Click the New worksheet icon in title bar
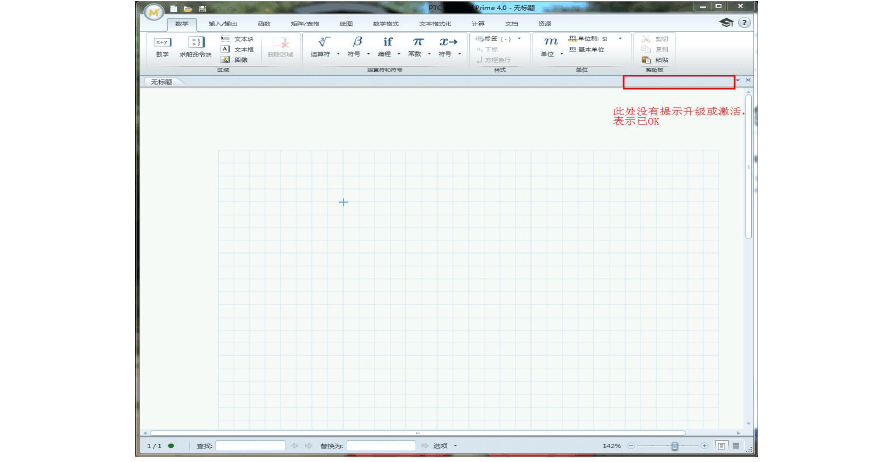 [174, 9]
